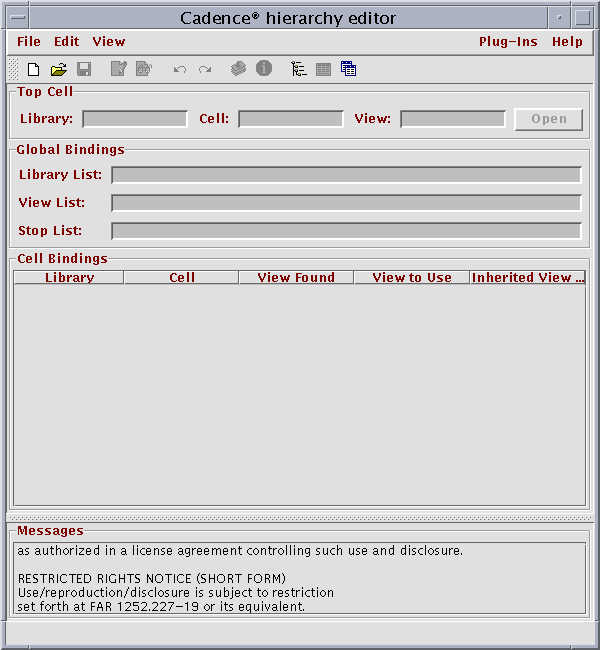
Task: Select the Stop List input field
Action: (x=346, y=231)
